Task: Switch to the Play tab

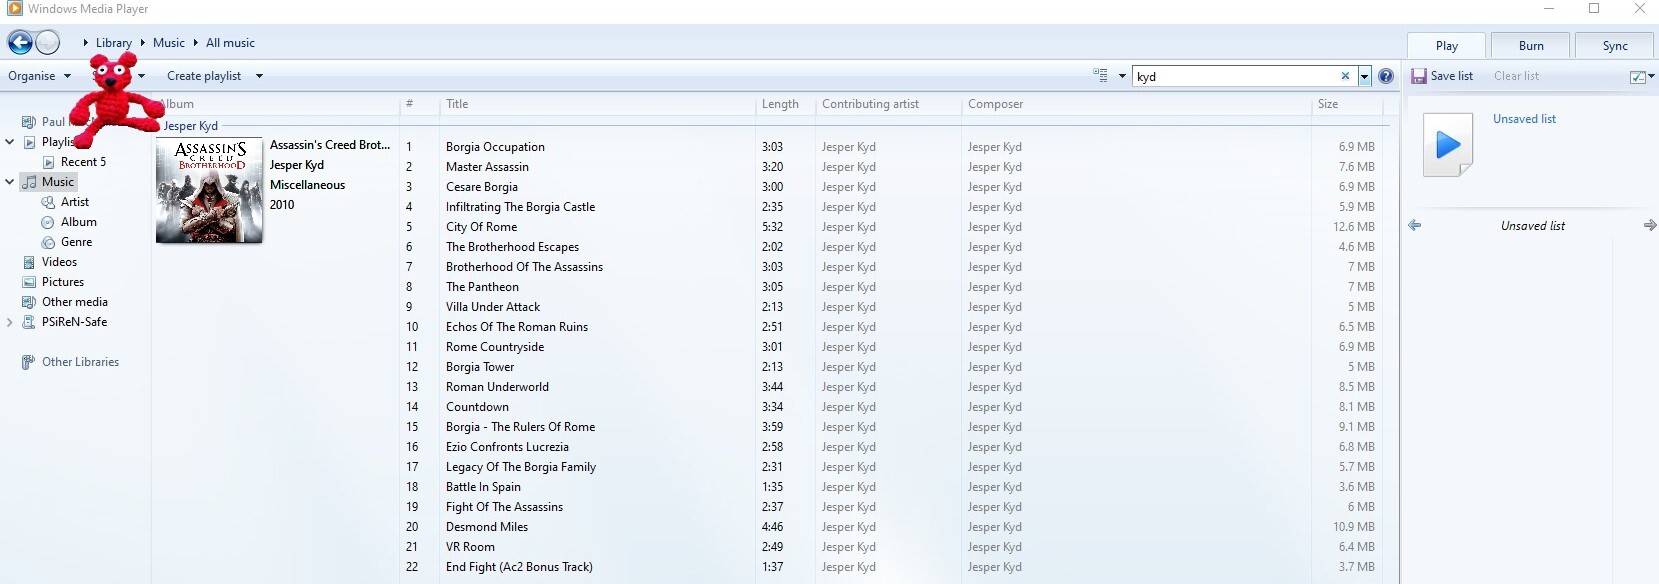Action: pos(1447,45)
